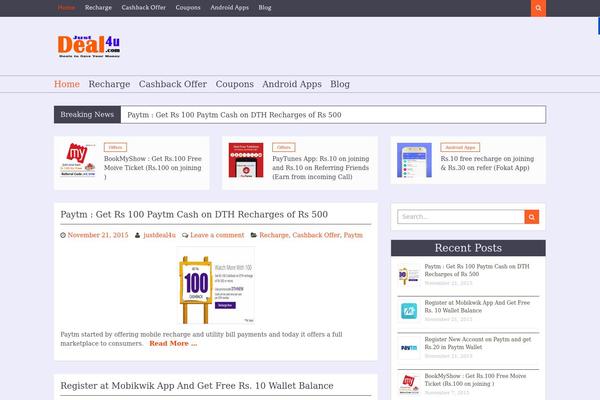Click the clock icon beside November 21, 2015
The width and height of the screenshot is (600, 400).
click(63, 235)
